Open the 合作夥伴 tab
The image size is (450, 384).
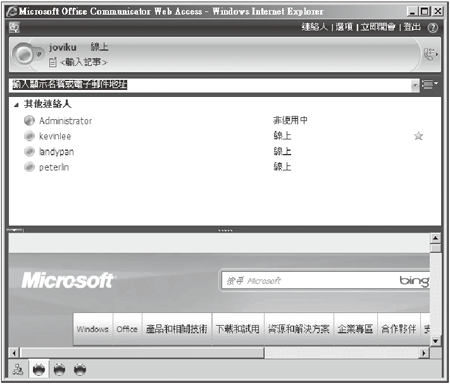tap(399, 329)
